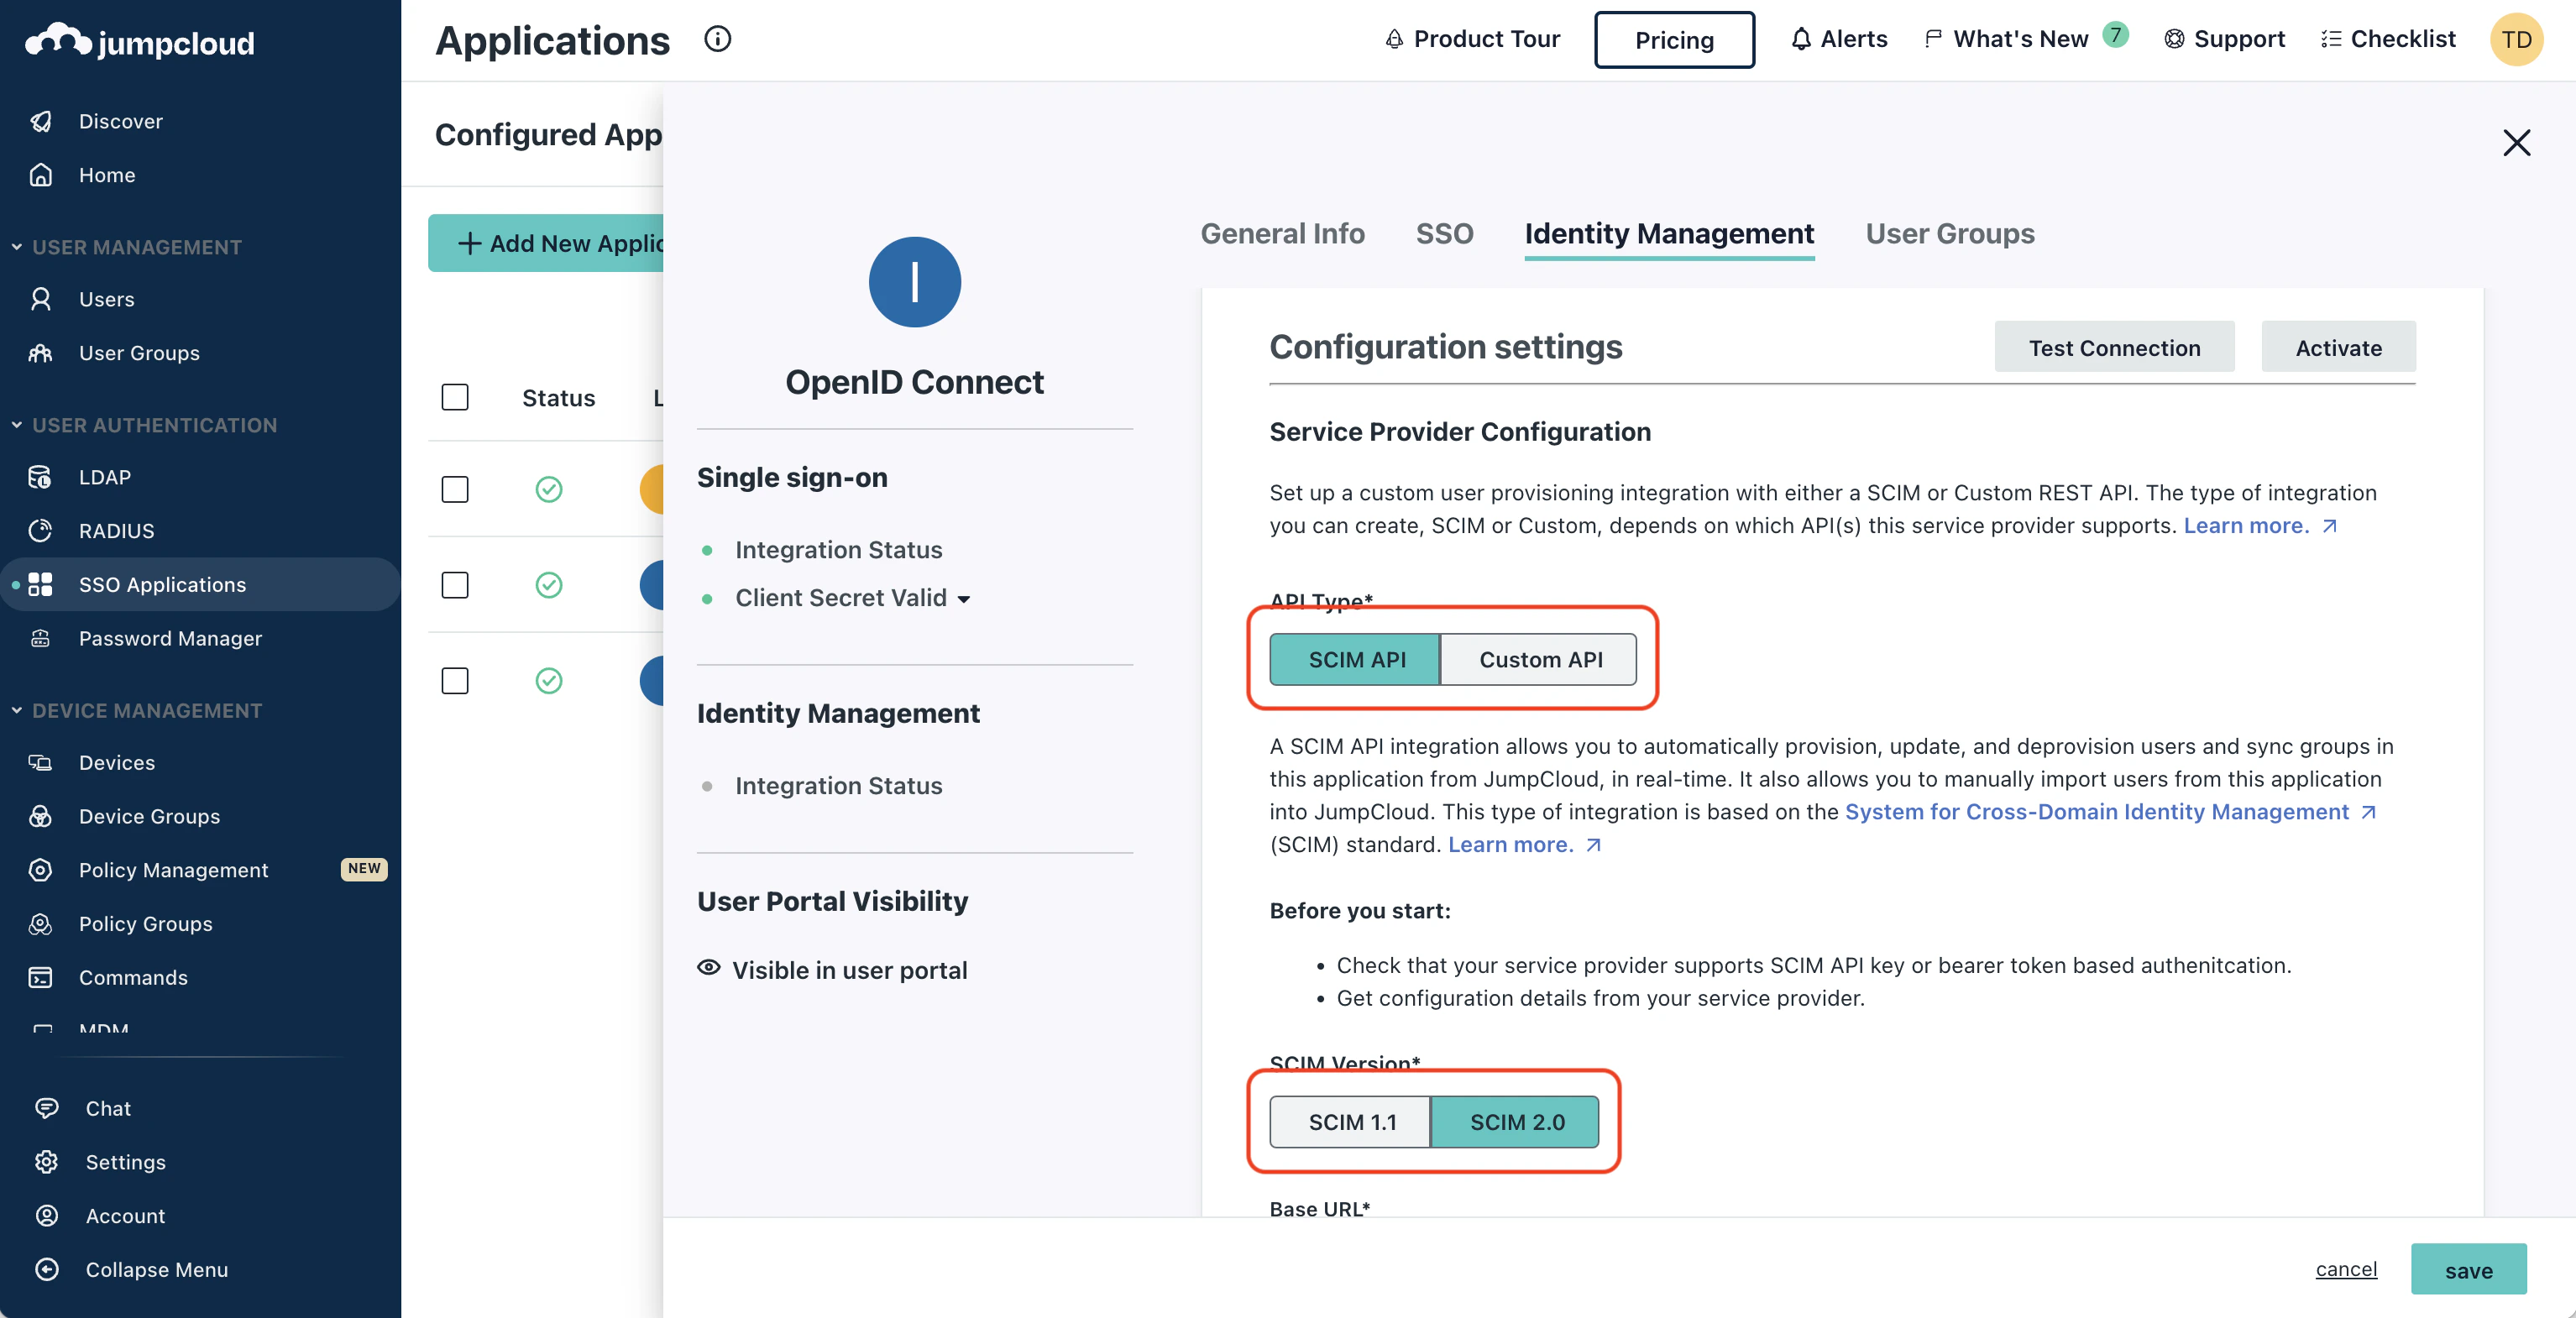Open Support via lifebuoy icon

[x=2174, y=39]
